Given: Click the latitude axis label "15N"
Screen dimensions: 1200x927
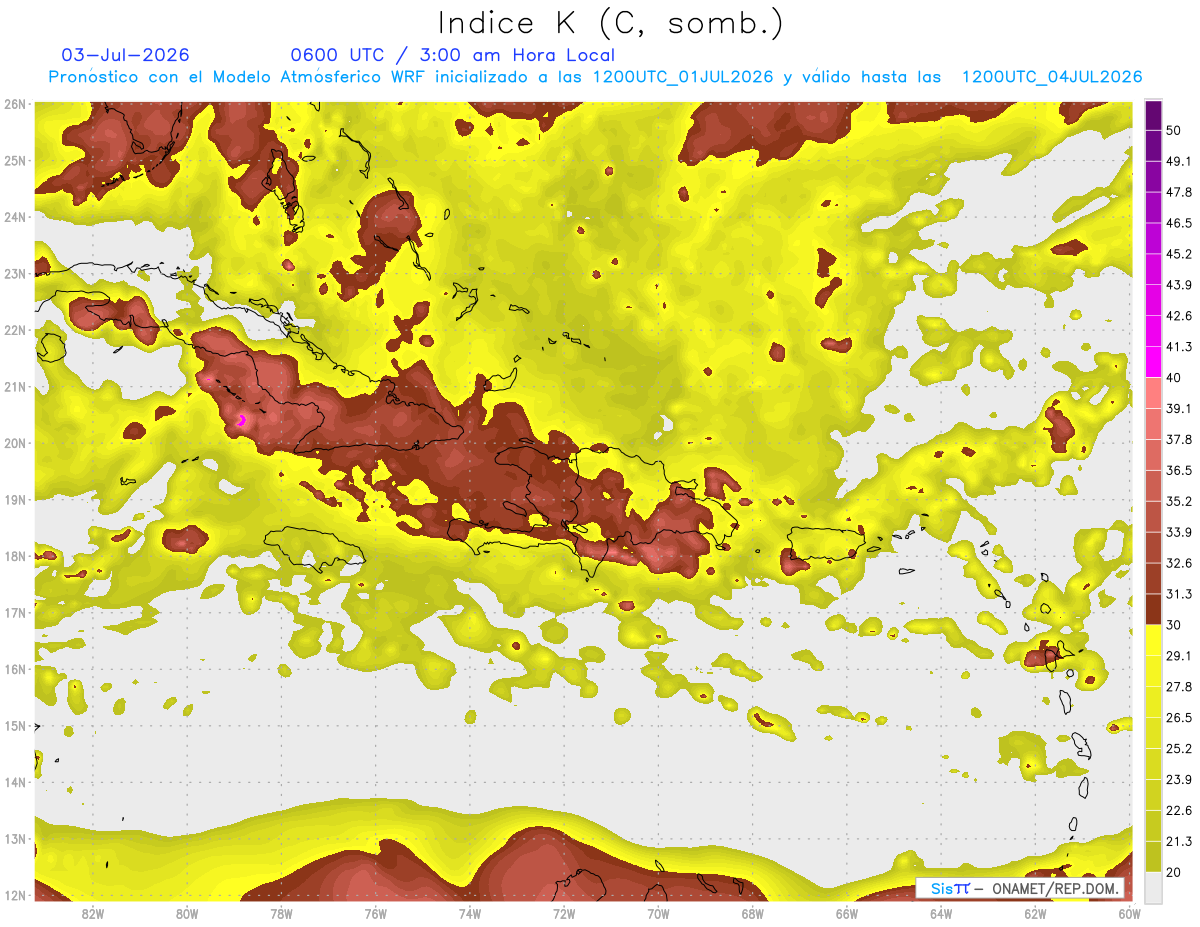Looking at the screenshot, I should click(14, 726).
